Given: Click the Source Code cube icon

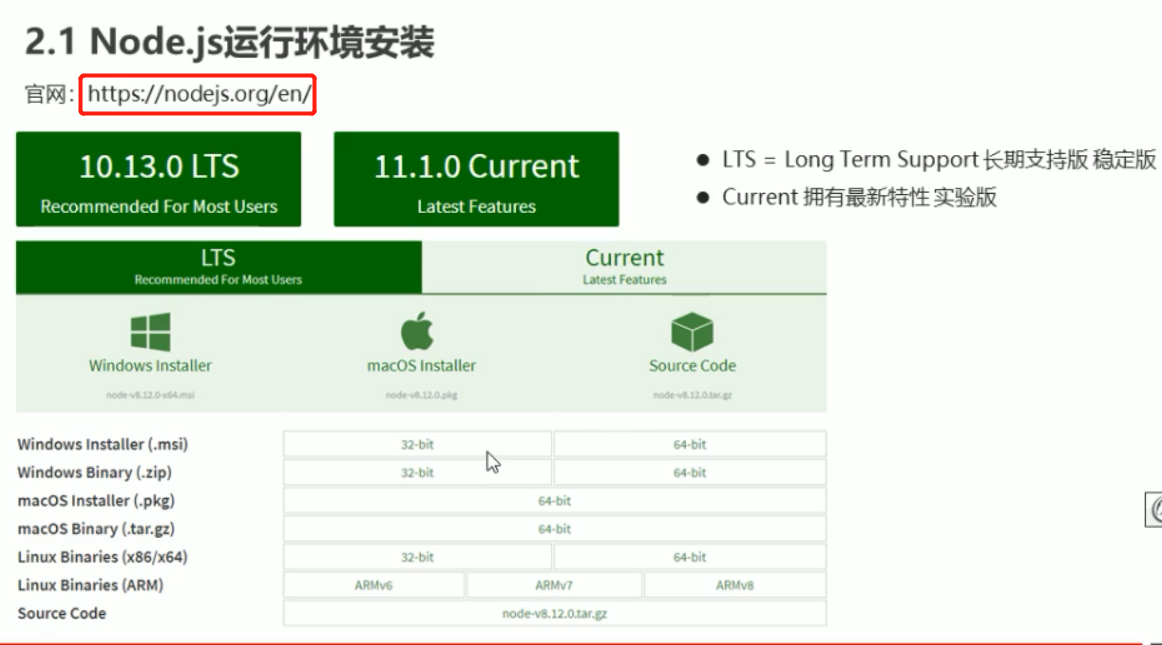Looking at the screenshot, I should click(692, 331).
